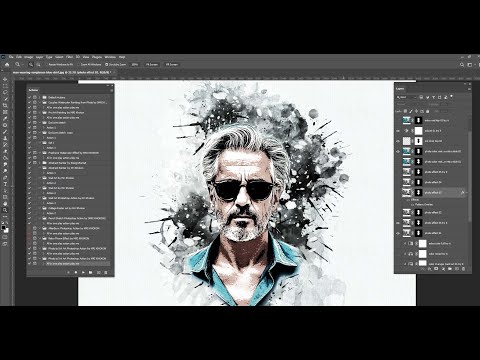Toggle dialog box icon beside Default Actions
The image size is (480, 360).
[x=35, y=97]
